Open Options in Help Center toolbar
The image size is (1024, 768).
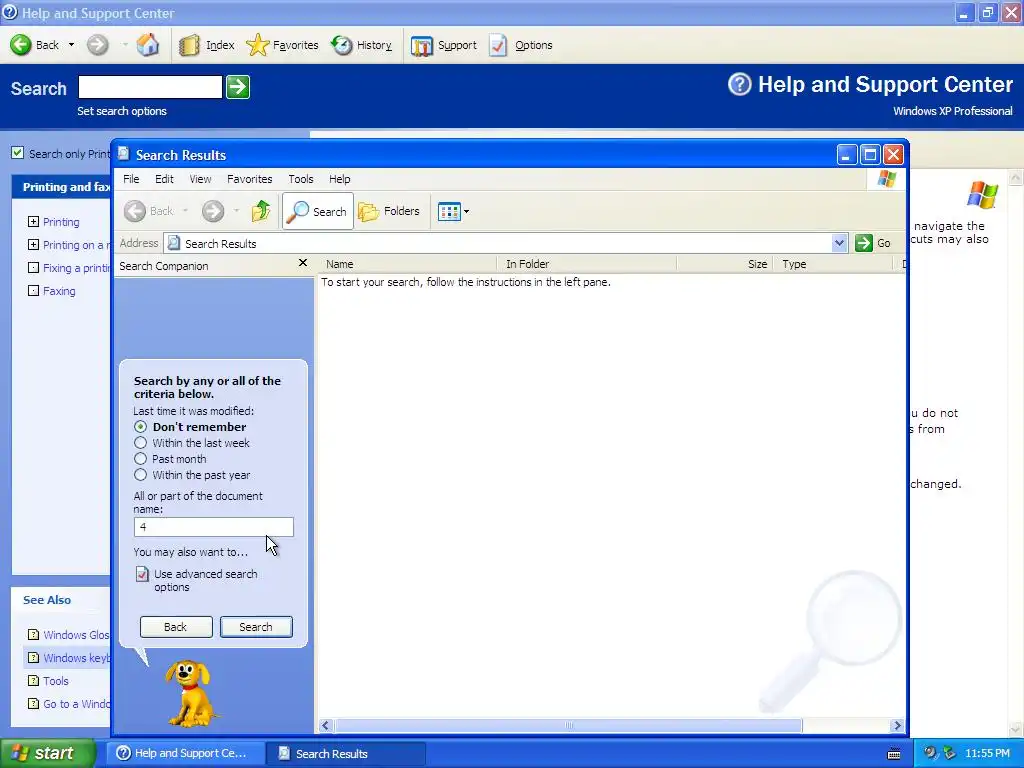pos(521,45)
